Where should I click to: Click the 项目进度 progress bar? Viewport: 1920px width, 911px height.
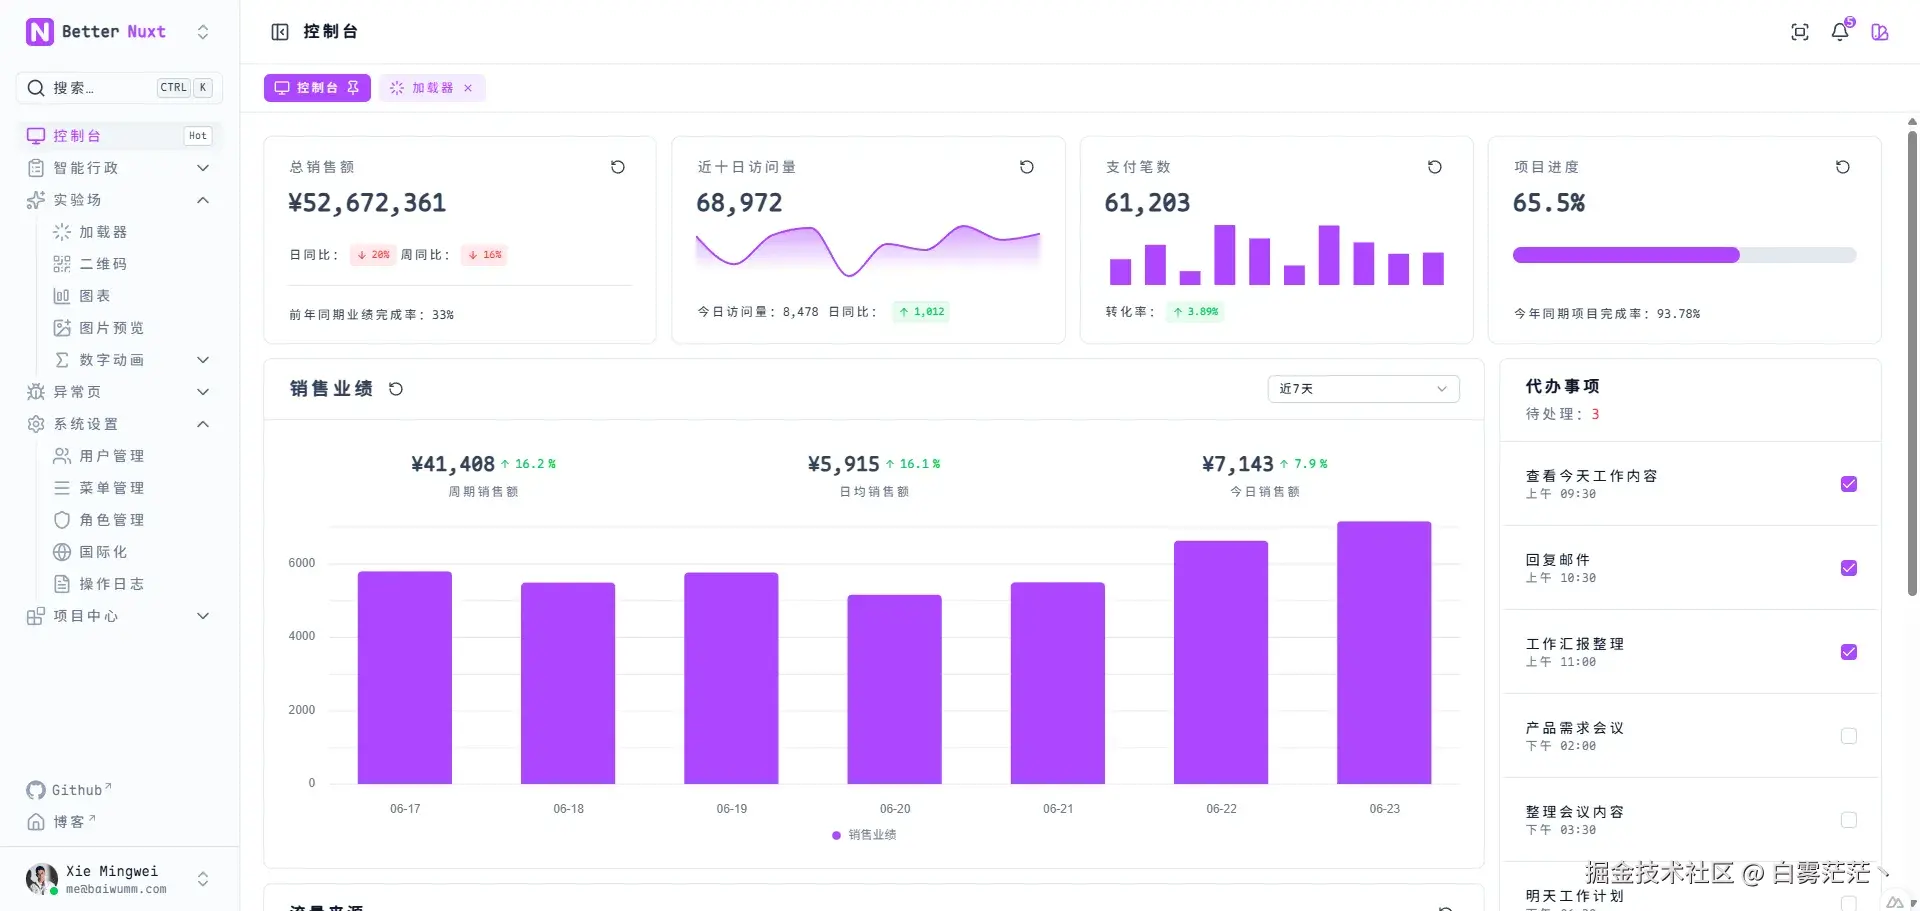1684,255
